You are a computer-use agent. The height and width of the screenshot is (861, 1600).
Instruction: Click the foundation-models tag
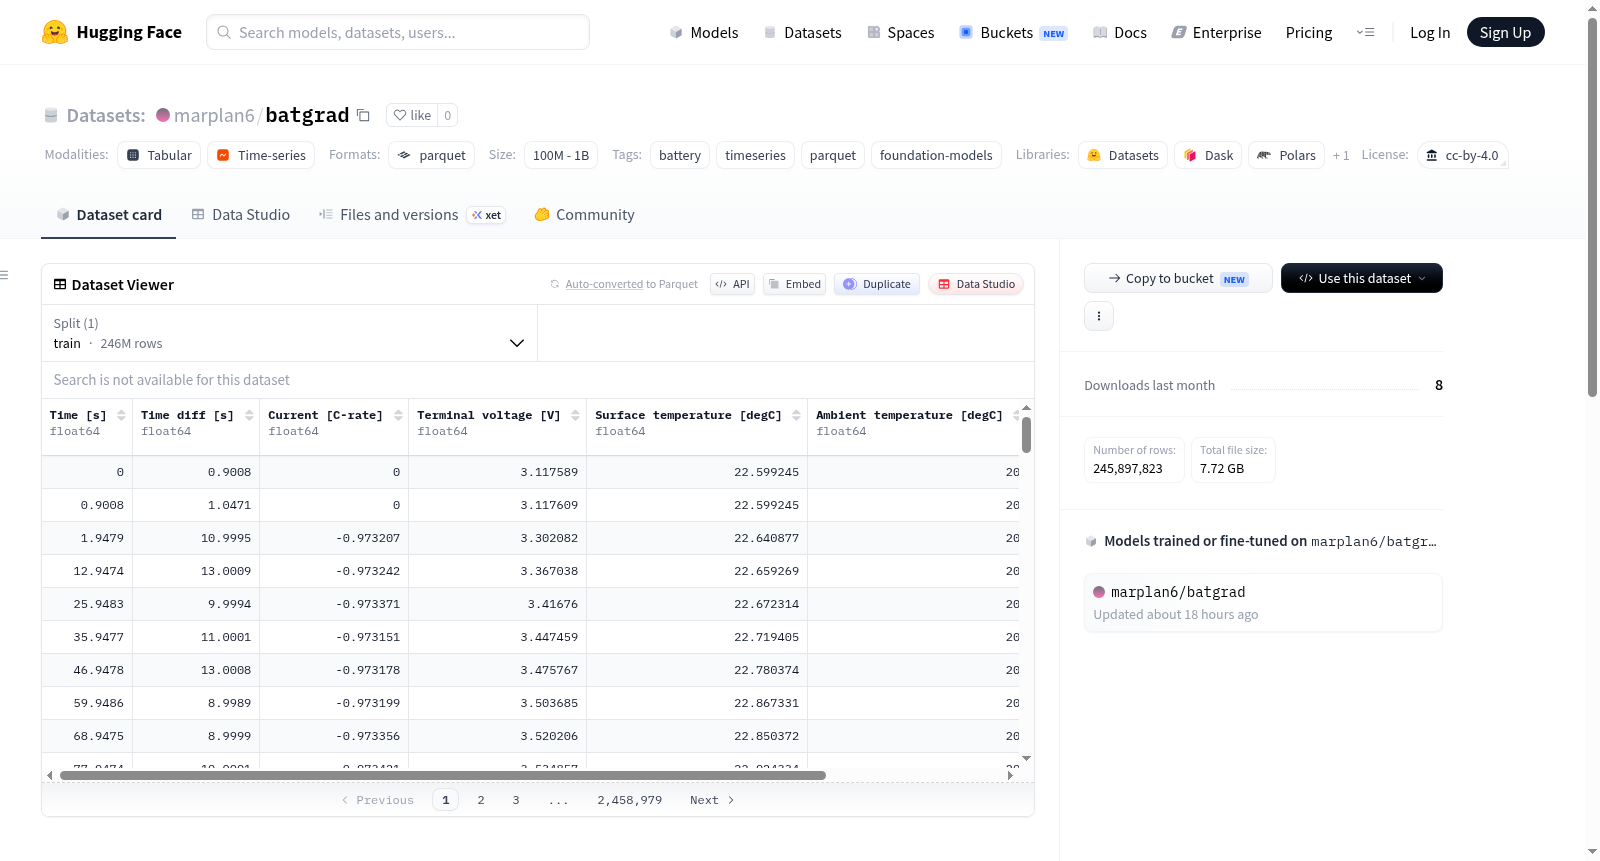coord(936,155)
